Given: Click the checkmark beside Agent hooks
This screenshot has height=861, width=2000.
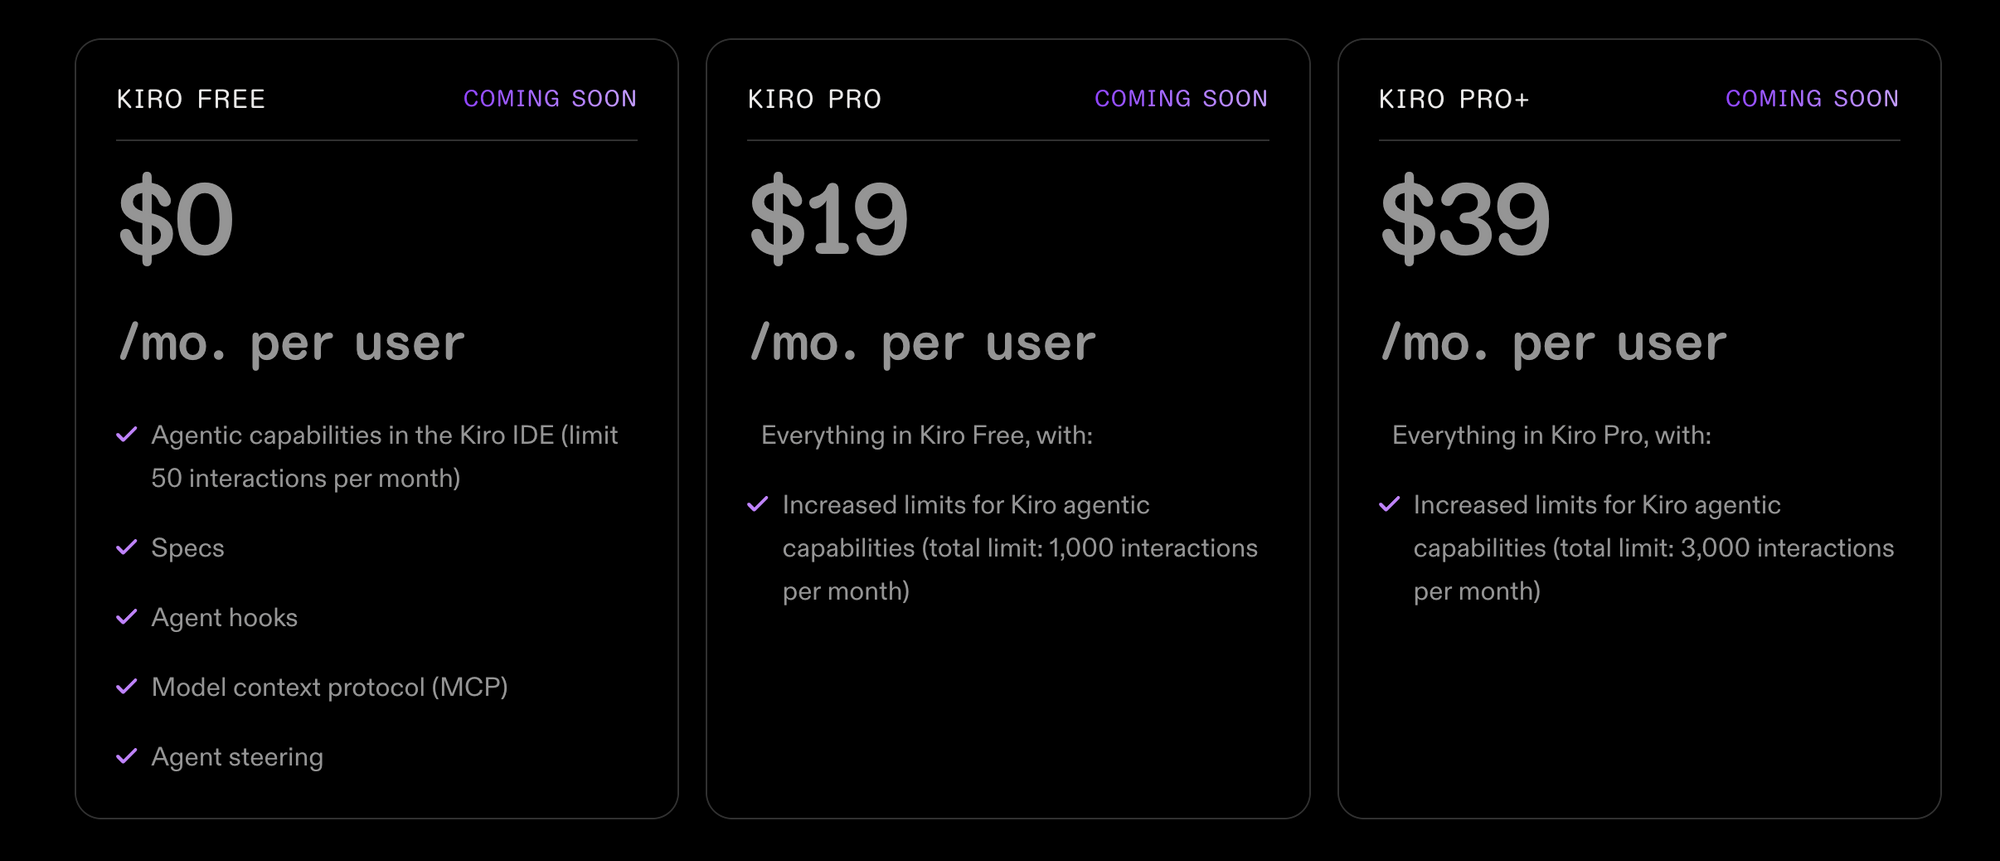Looking at the screenshot, I should click(126, 617).
